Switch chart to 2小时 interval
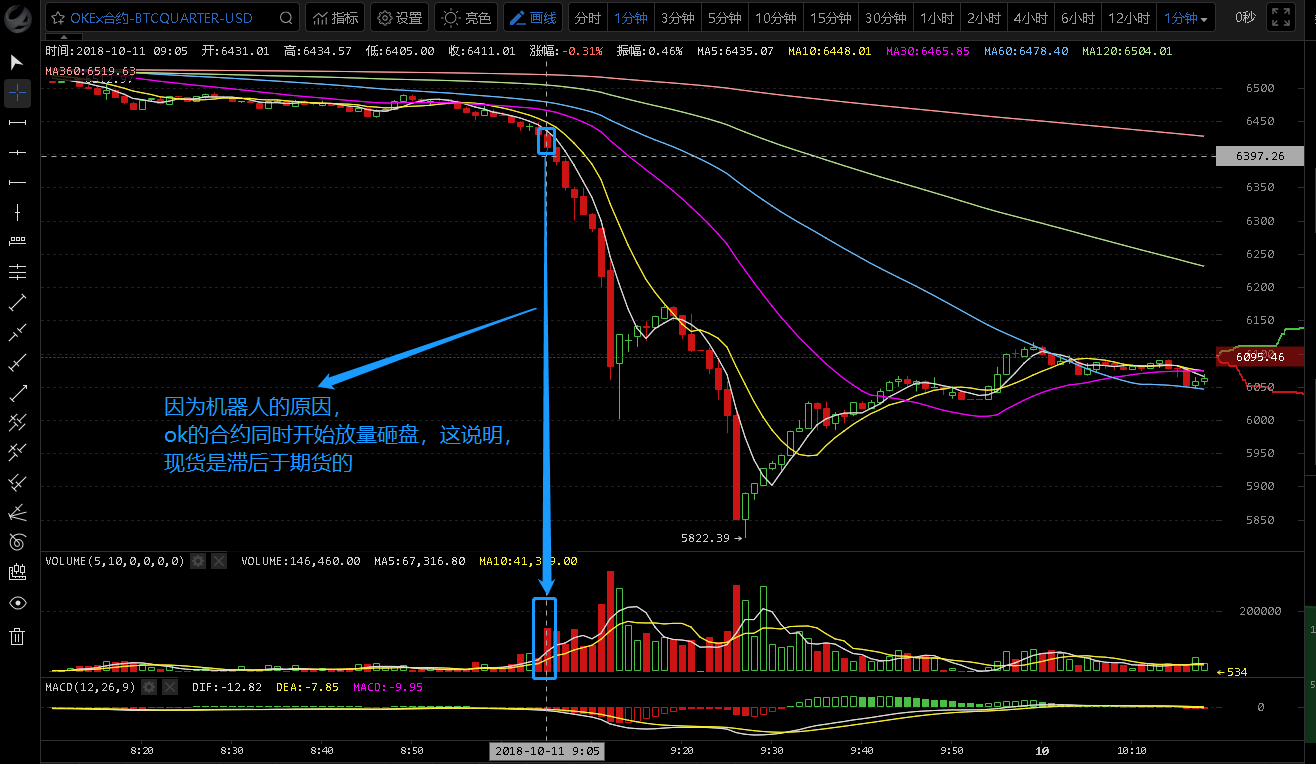 pos(984,18)
